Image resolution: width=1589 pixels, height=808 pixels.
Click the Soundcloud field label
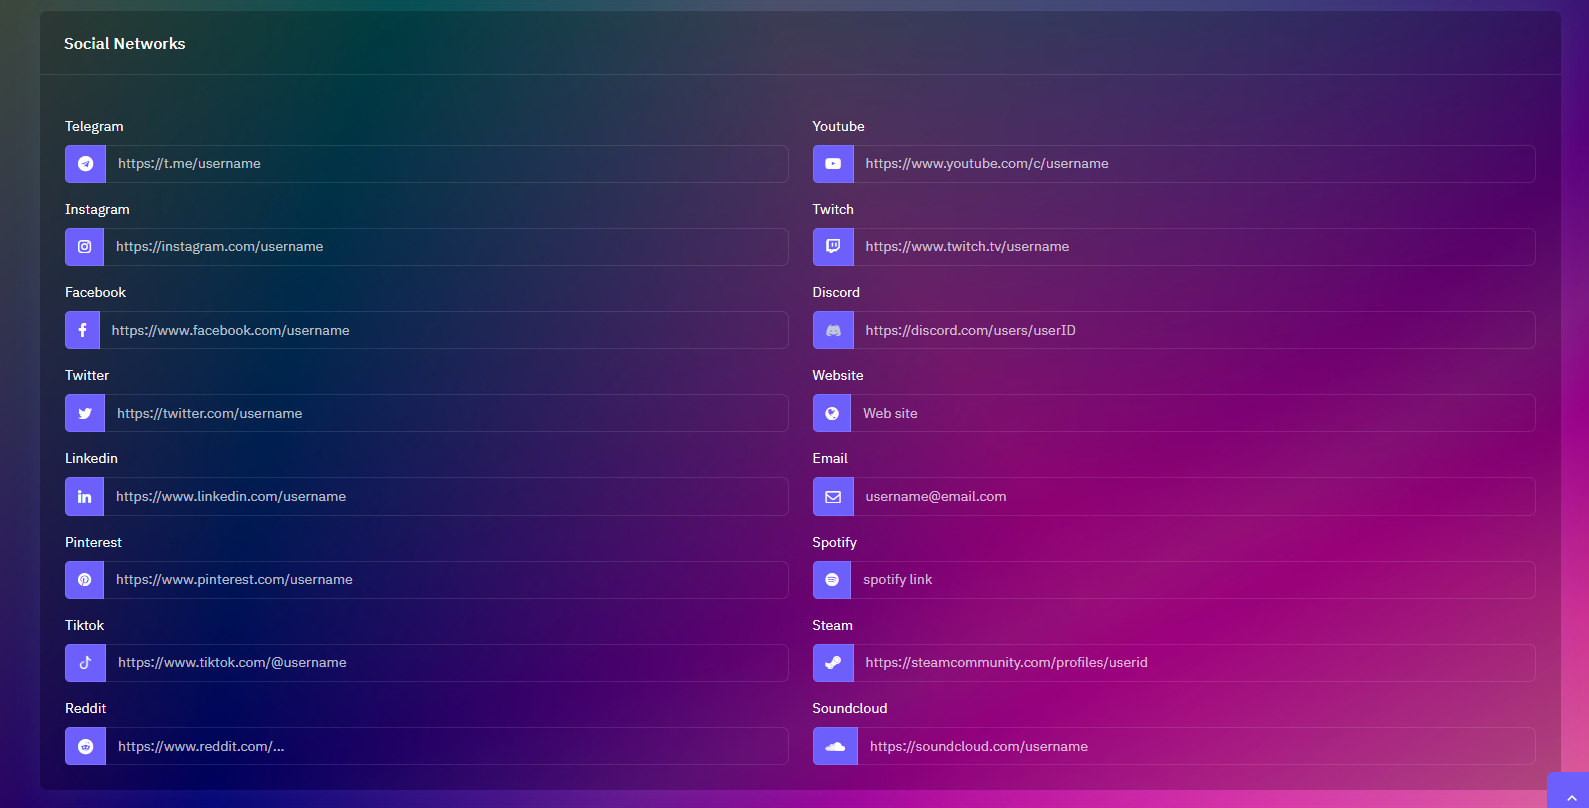[x=850, y=708]
